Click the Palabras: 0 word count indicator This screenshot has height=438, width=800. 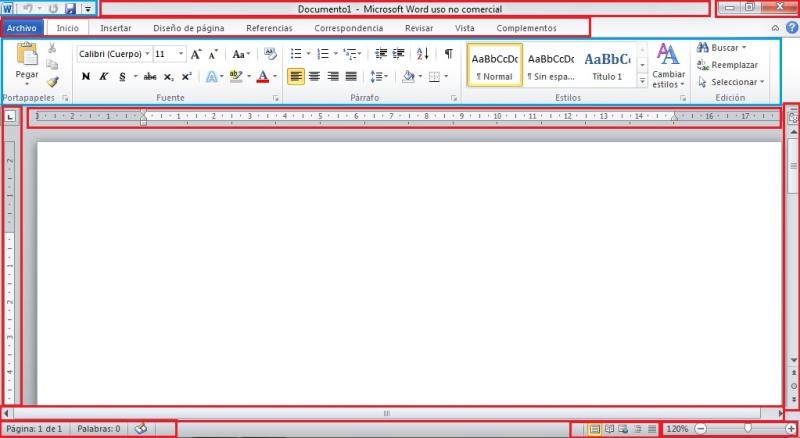click(98, 429)
